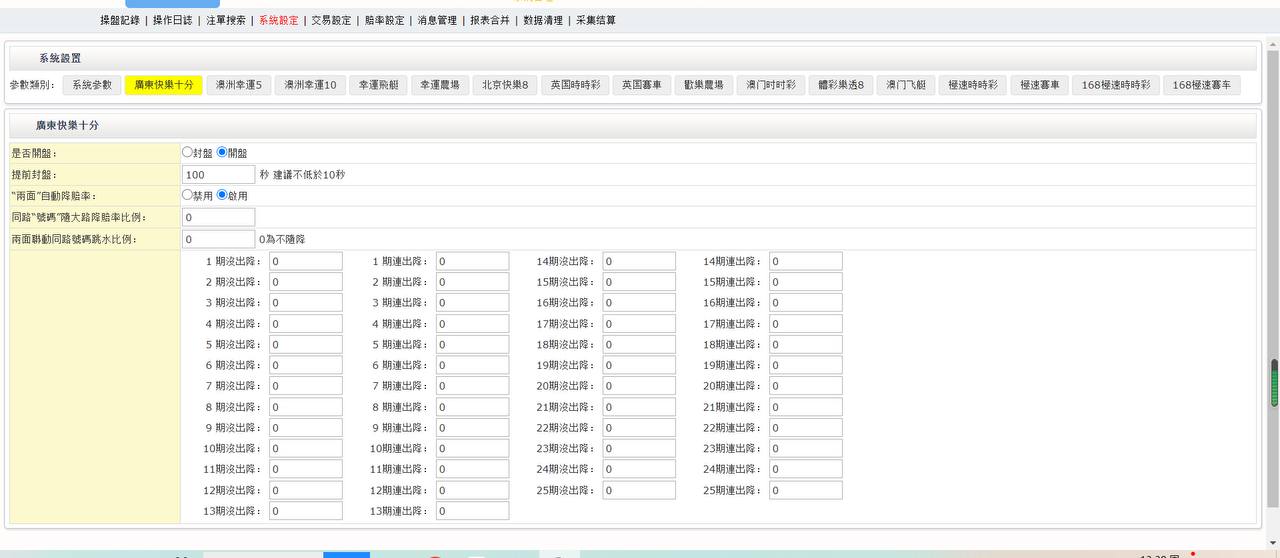Screen dimensions: 1280x558
Task: Select the 封盤 radio button
Action: pyautogui.click(x=187, y=153)
